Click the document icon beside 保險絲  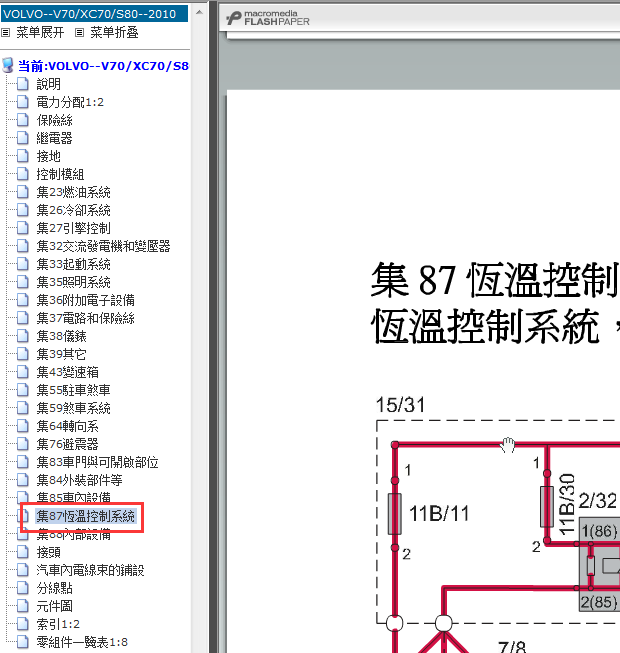[23, 120]
